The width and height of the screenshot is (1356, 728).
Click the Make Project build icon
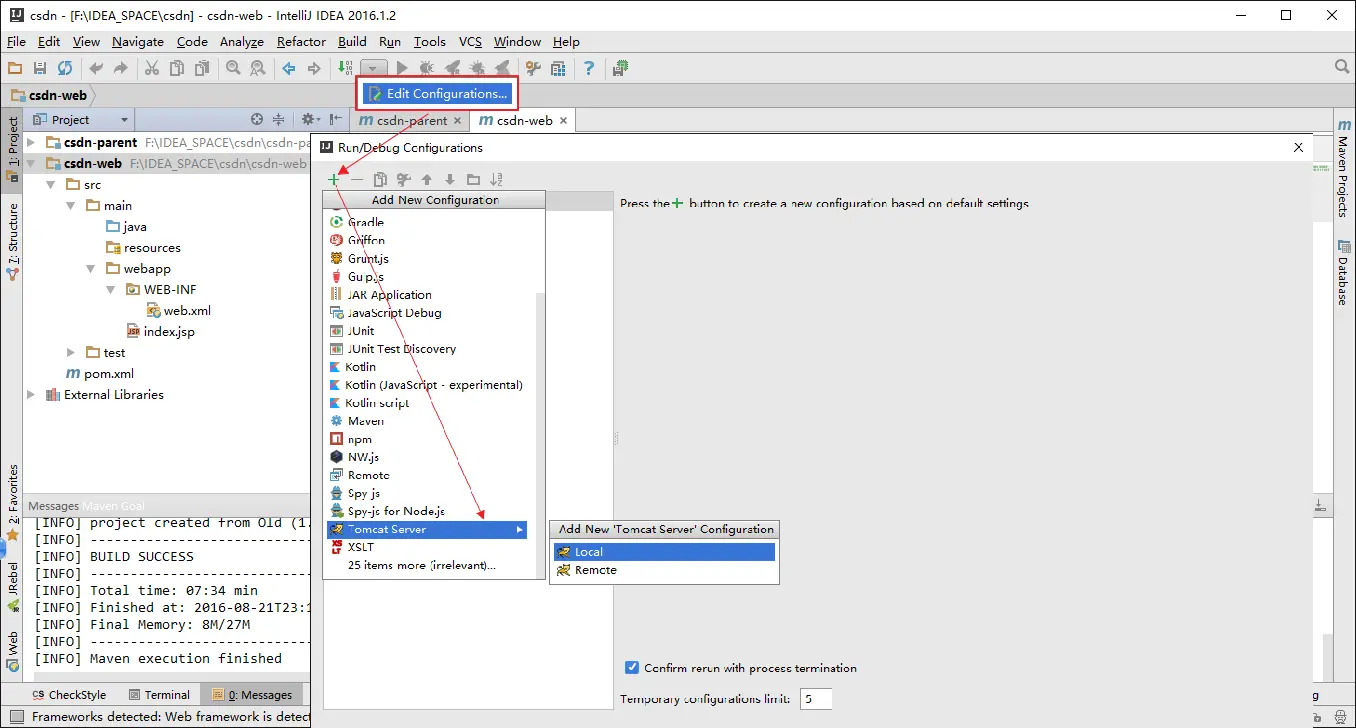(x=345, y=68)
